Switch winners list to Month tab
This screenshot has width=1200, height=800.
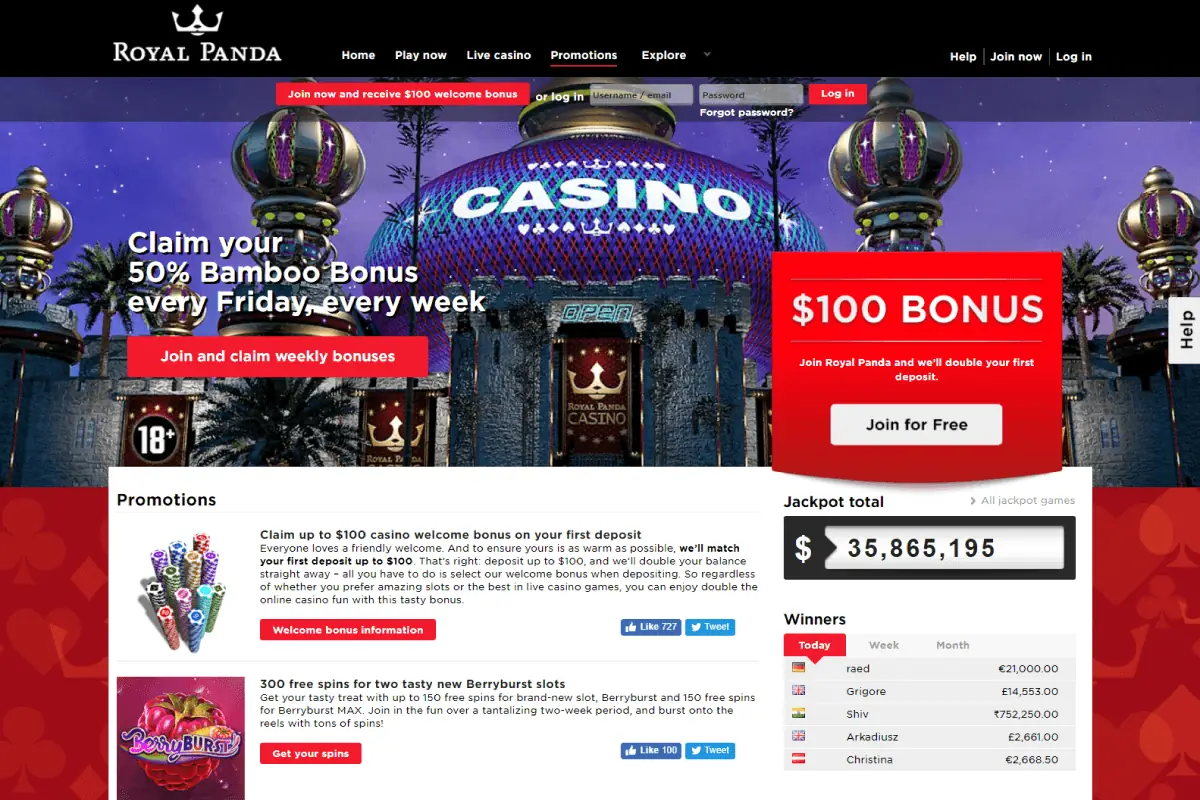click(x=952, y=645)
